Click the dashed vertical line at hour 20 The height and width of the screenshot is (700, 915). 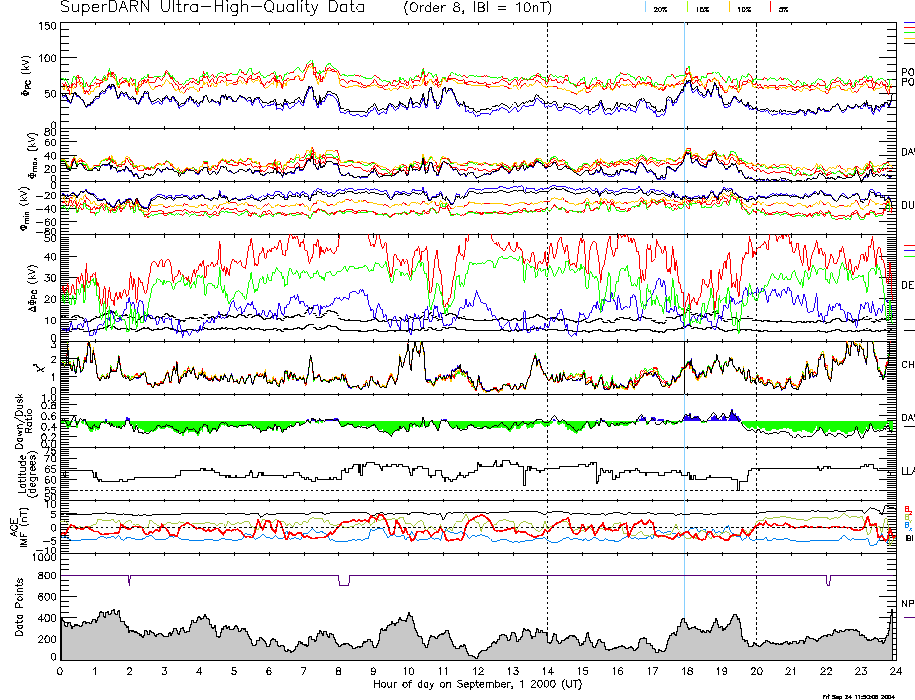click(756, 300)
